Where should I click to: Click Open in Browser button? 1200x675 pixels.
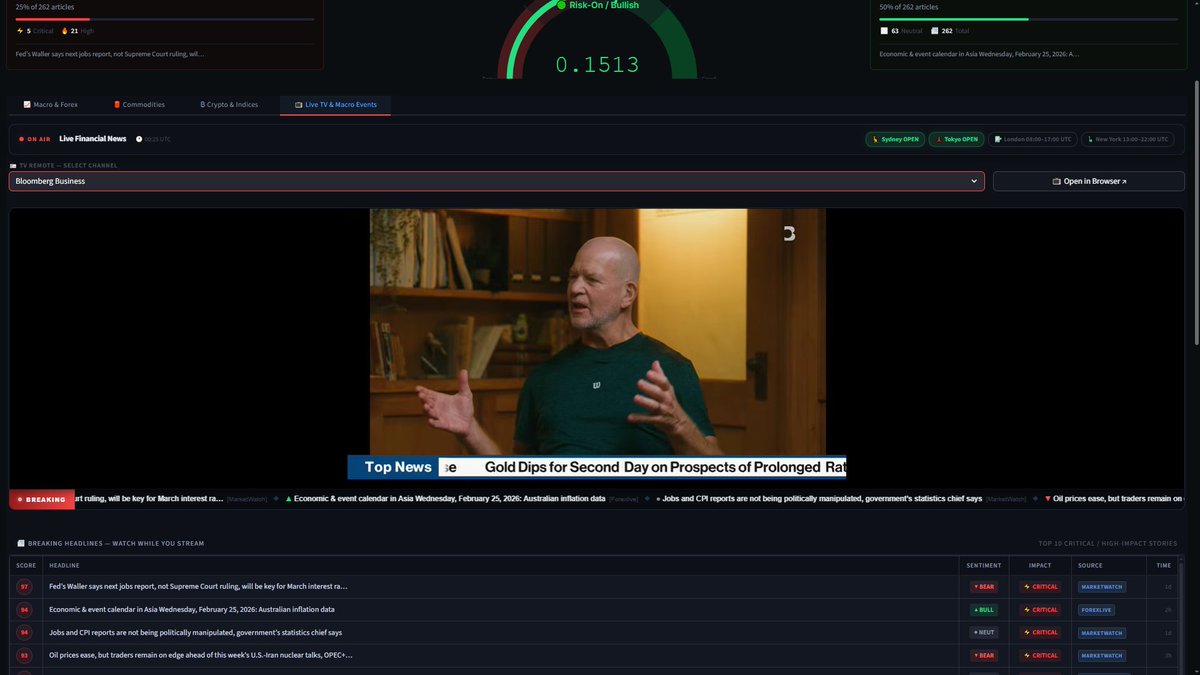click(x=1088, y=181)
